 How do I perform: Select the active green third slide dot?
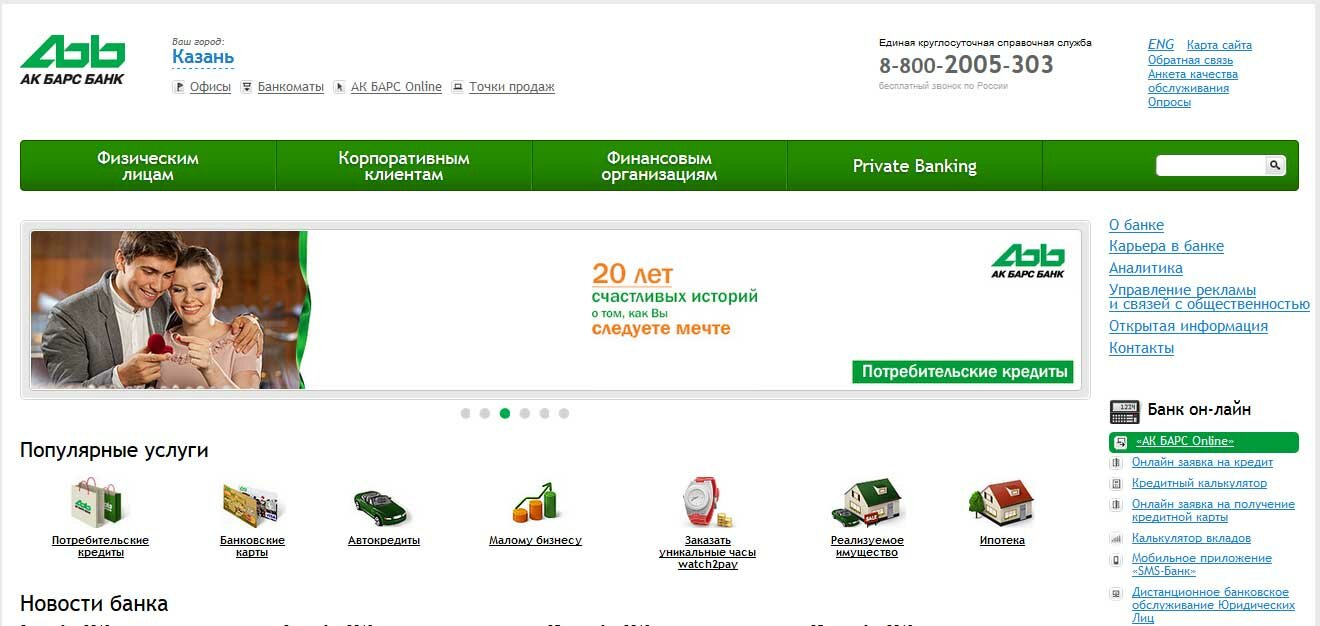pos(505,413)
